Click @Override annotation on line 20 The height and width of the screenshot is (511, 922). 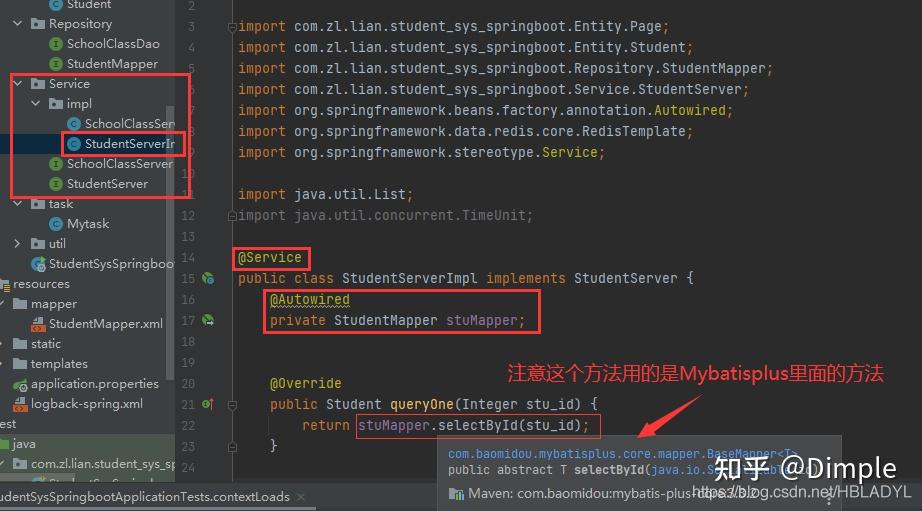tap(305, 383)
